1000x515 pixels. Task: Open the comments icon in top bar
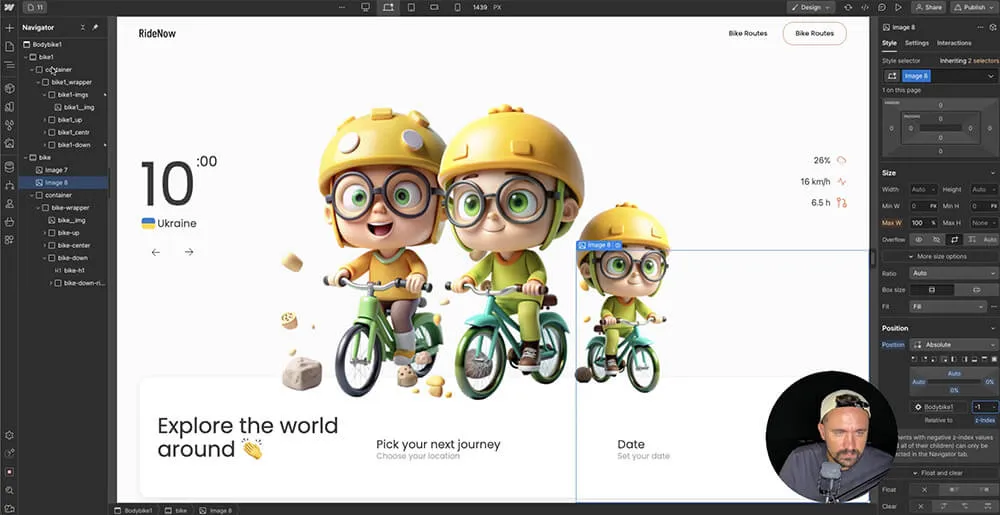coord(882,8)
